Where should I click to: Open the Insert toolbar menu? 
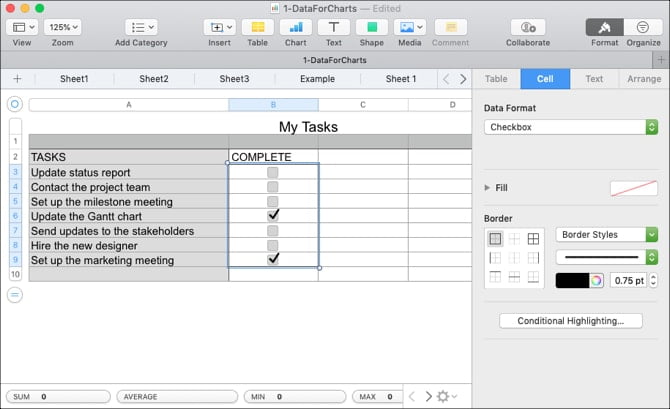tap(219, 27)
